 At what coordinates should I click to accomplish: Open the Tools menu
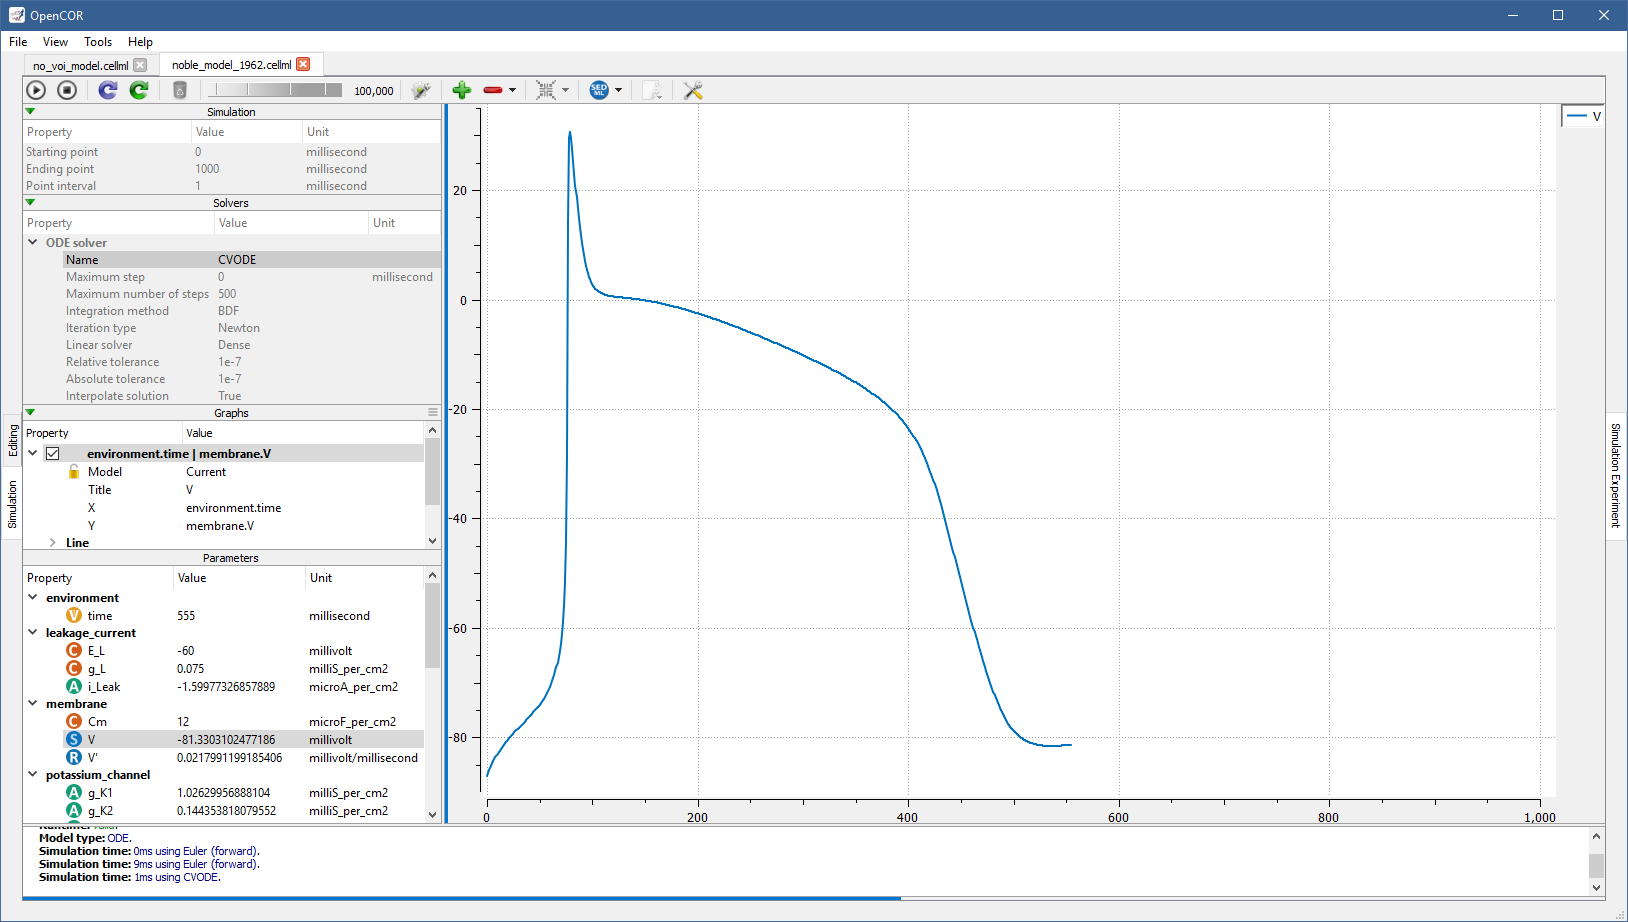pos(97,42)
